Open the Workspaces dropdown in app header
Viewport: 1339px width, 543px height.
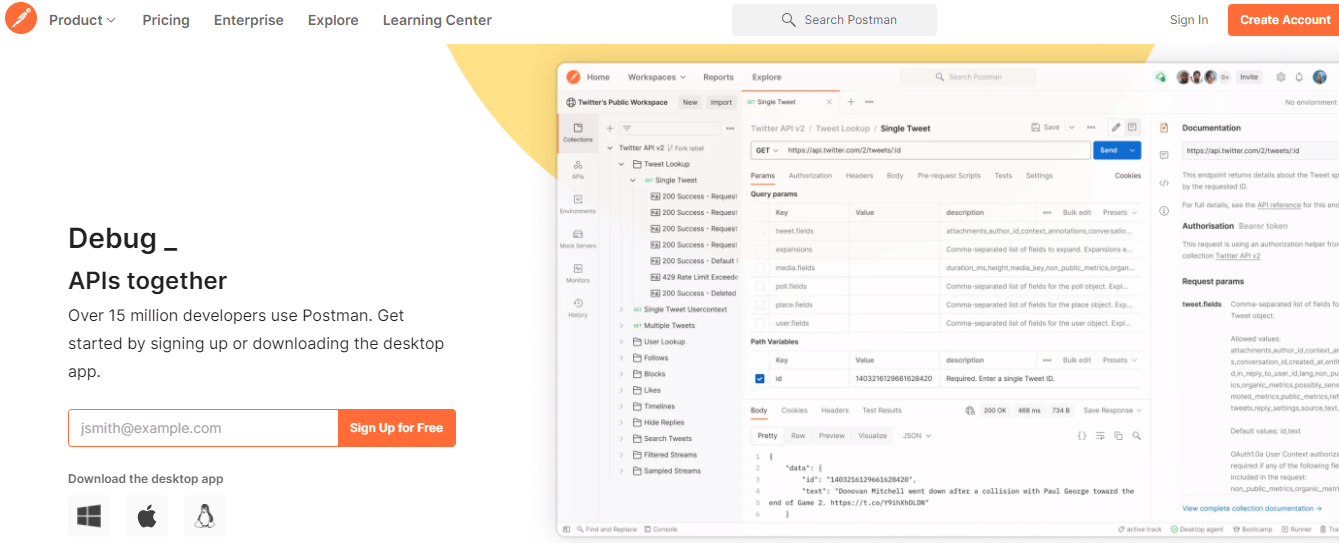pyautogui.click(x=657, y=77)
